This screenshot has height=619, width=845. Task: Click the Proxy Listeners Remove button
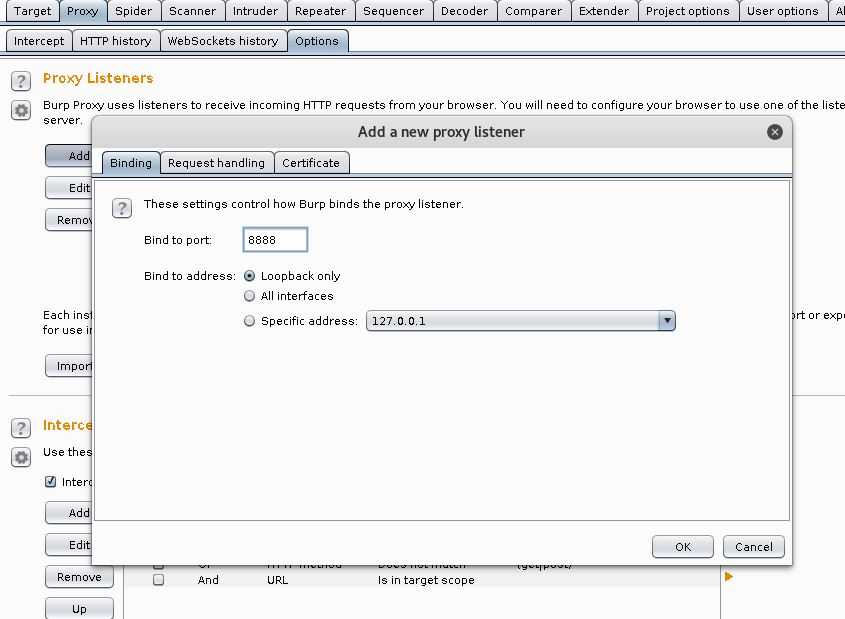coord(69,220)
